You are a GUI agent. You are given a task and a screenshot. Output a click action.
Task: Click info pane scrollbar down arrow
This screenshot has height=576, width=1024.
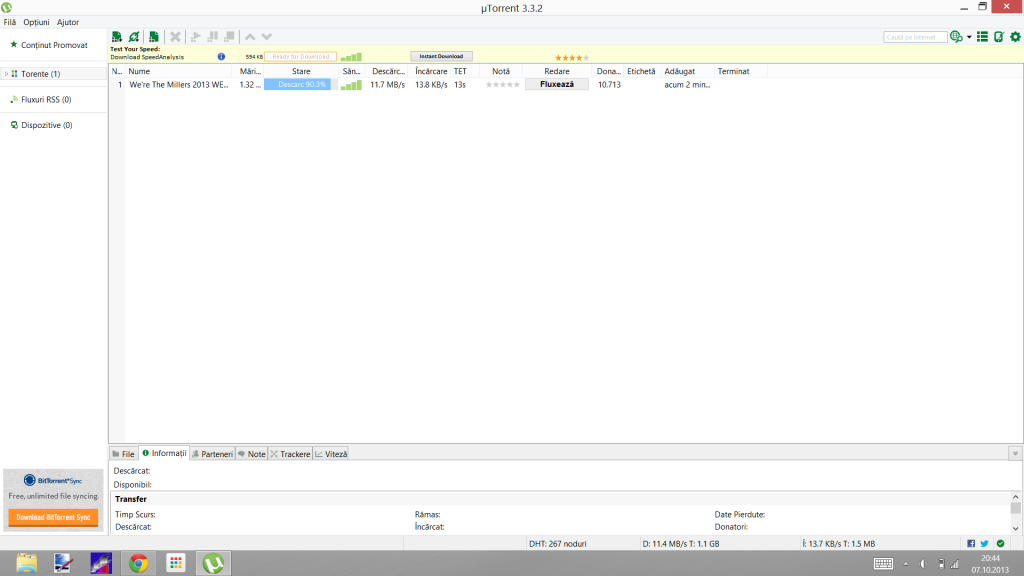[1015, 528]
